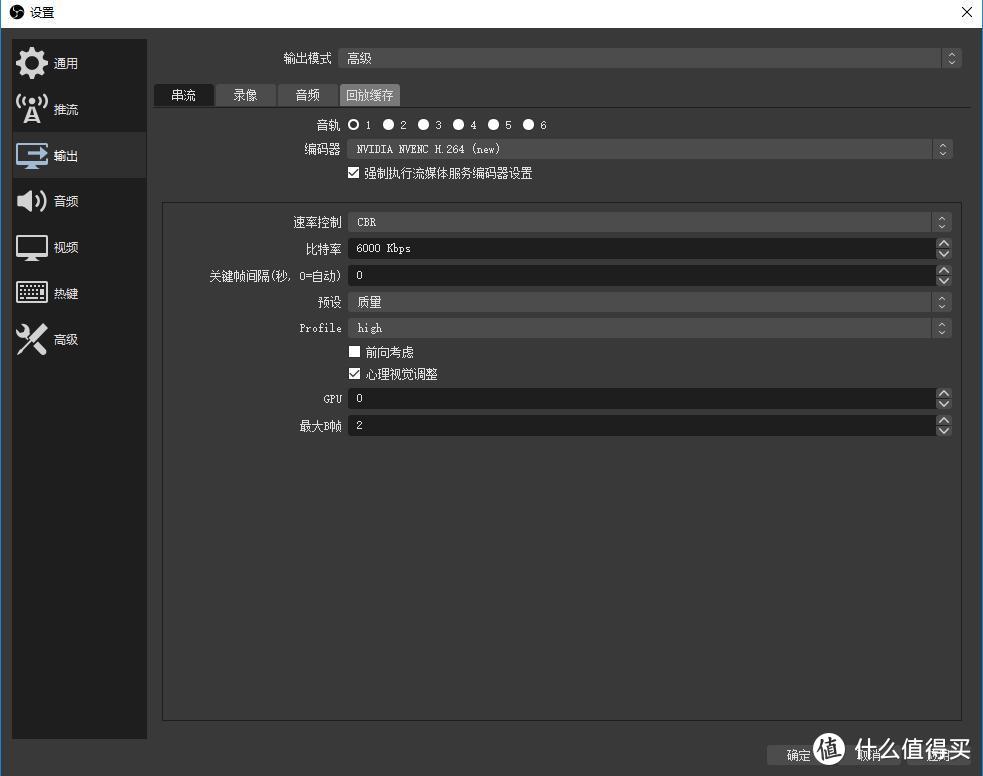This screenshot has height=776, width=983.
Task: Open the 编码器 dropdown NVIDIA NVENC H.264
Action: click(x=650, y=149)
